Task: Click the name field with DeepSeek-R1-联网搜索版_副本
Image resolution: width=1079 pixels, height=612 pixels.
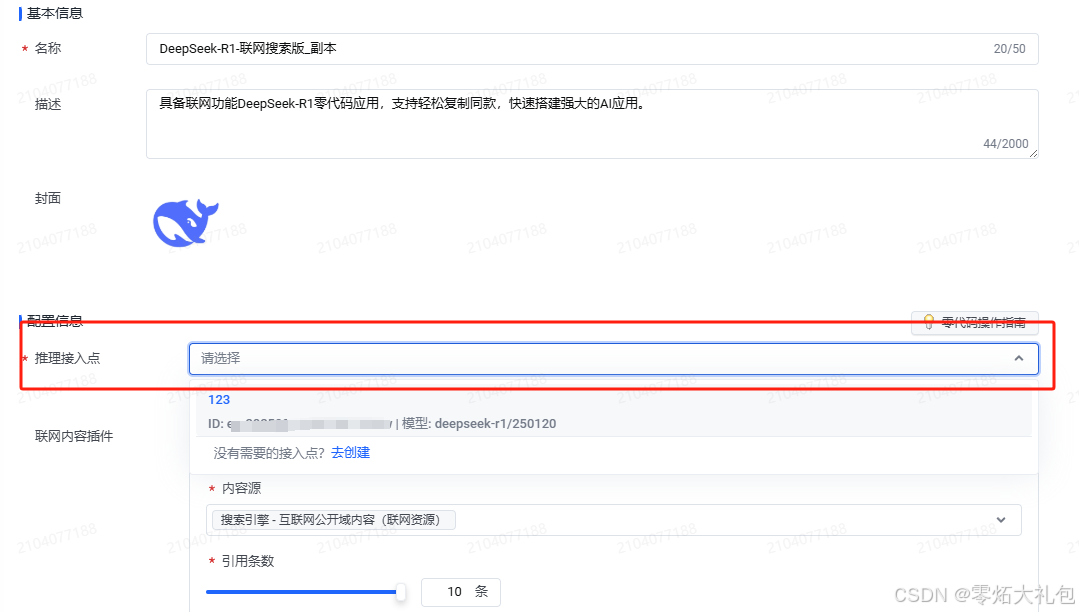Action: click(x=592, y=49)
